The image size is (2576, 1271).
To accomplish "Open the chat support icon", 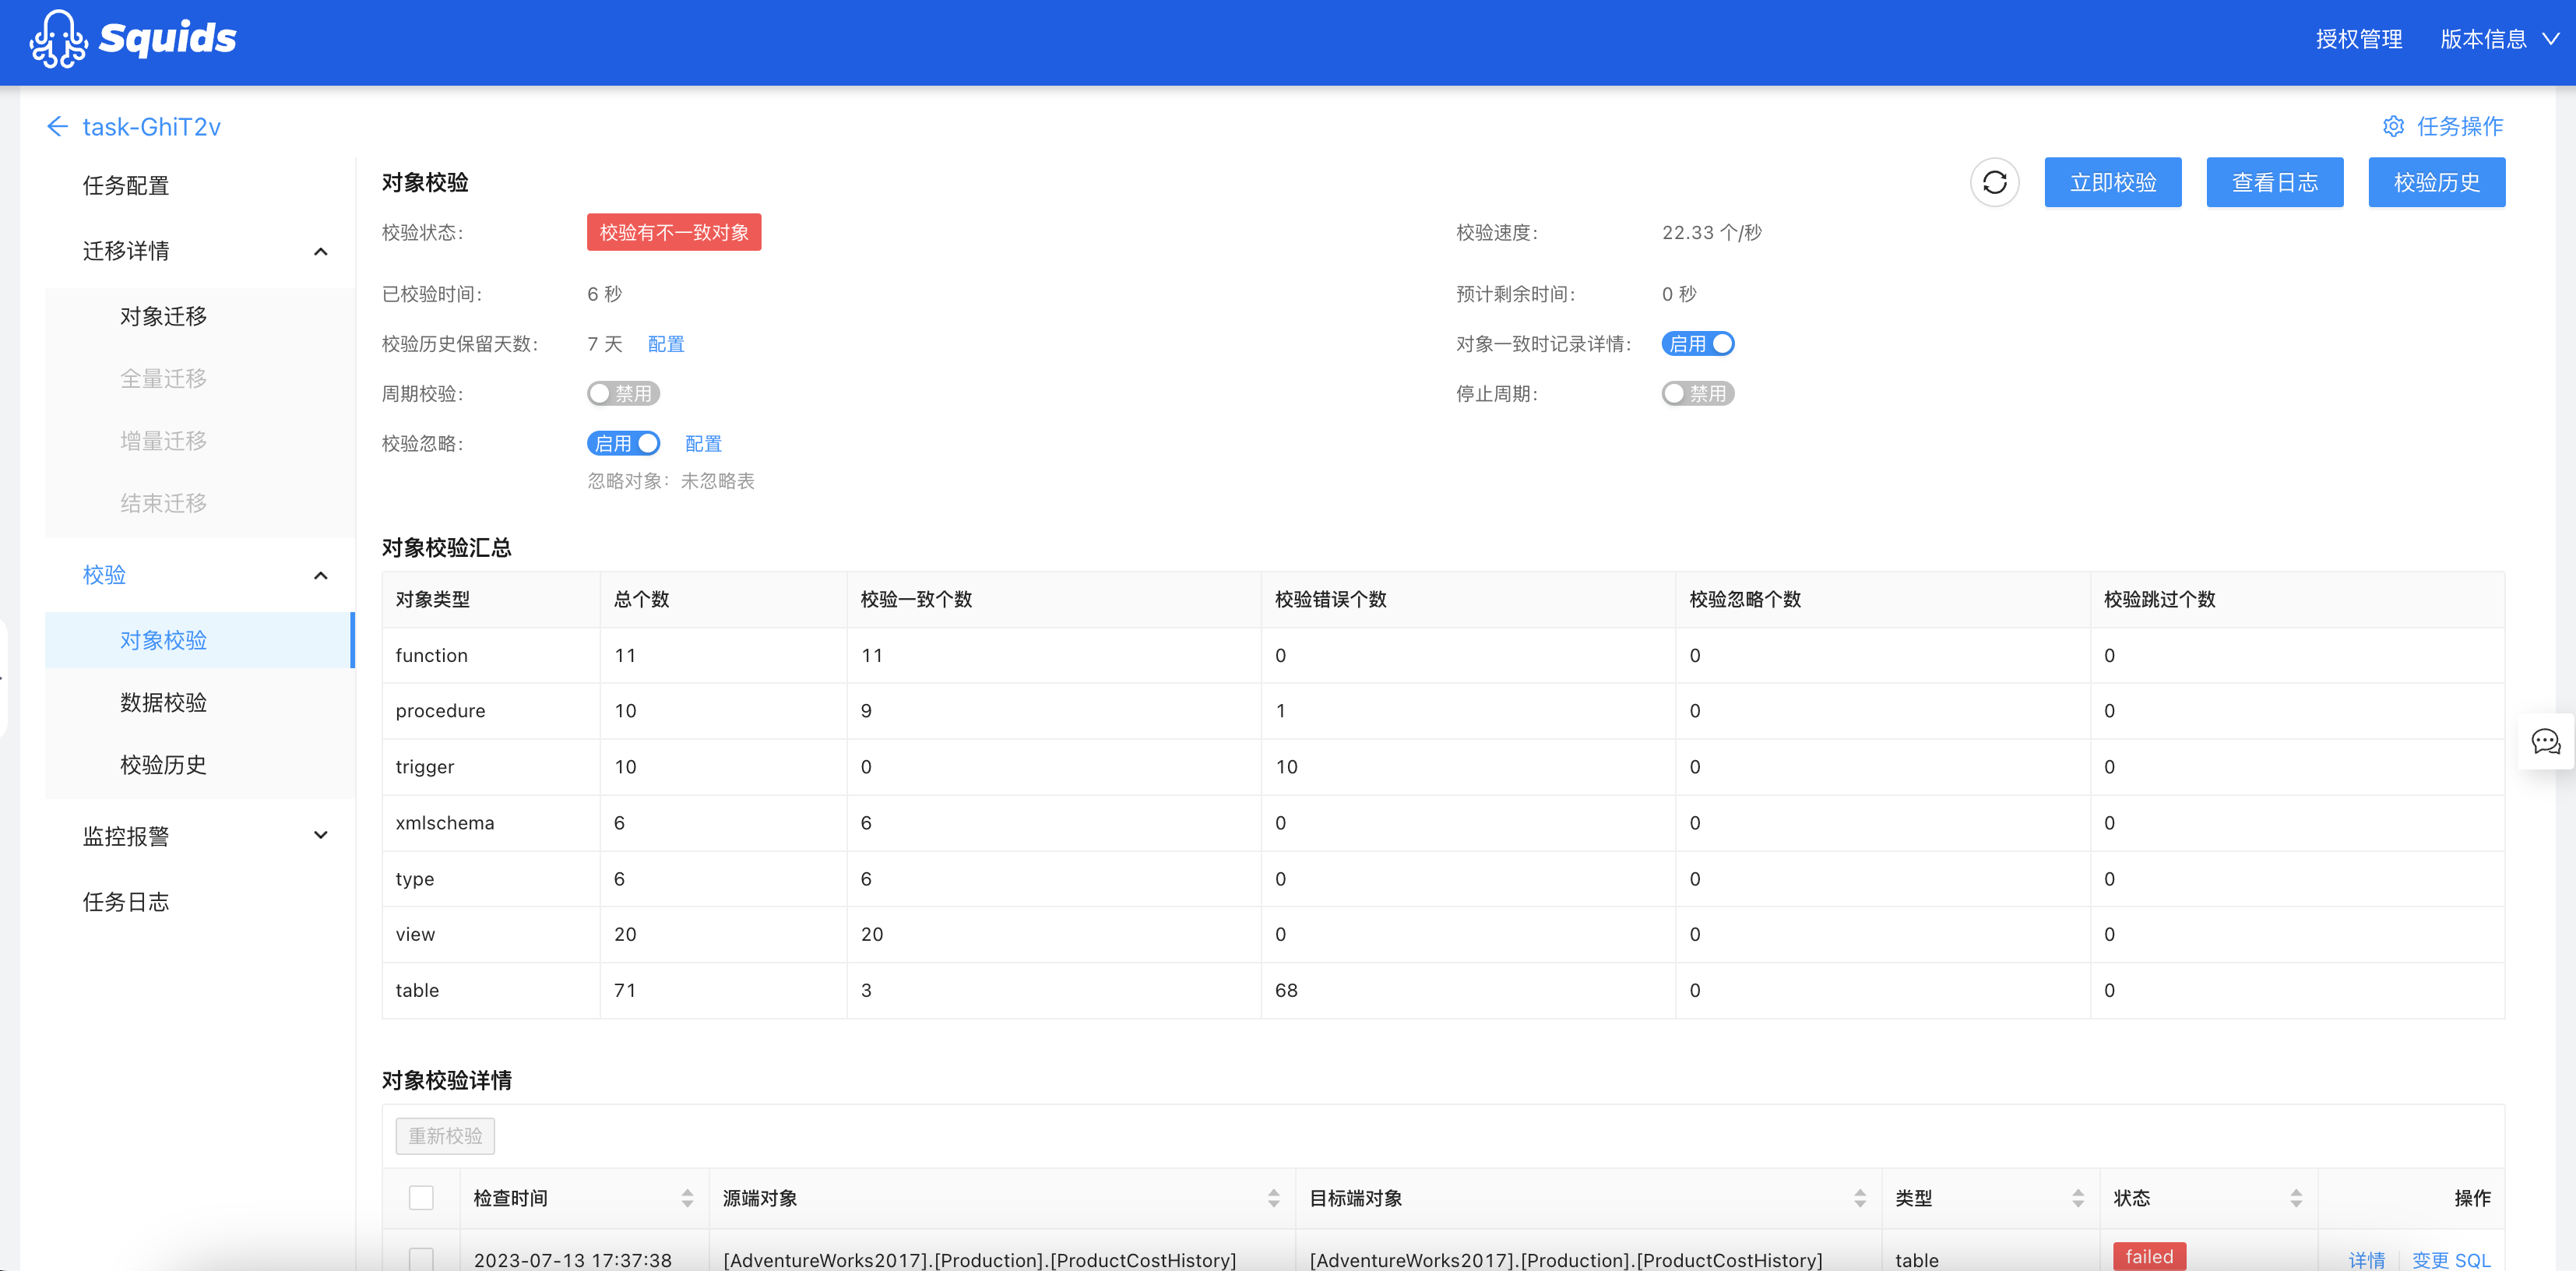I will pos(2545,742).
